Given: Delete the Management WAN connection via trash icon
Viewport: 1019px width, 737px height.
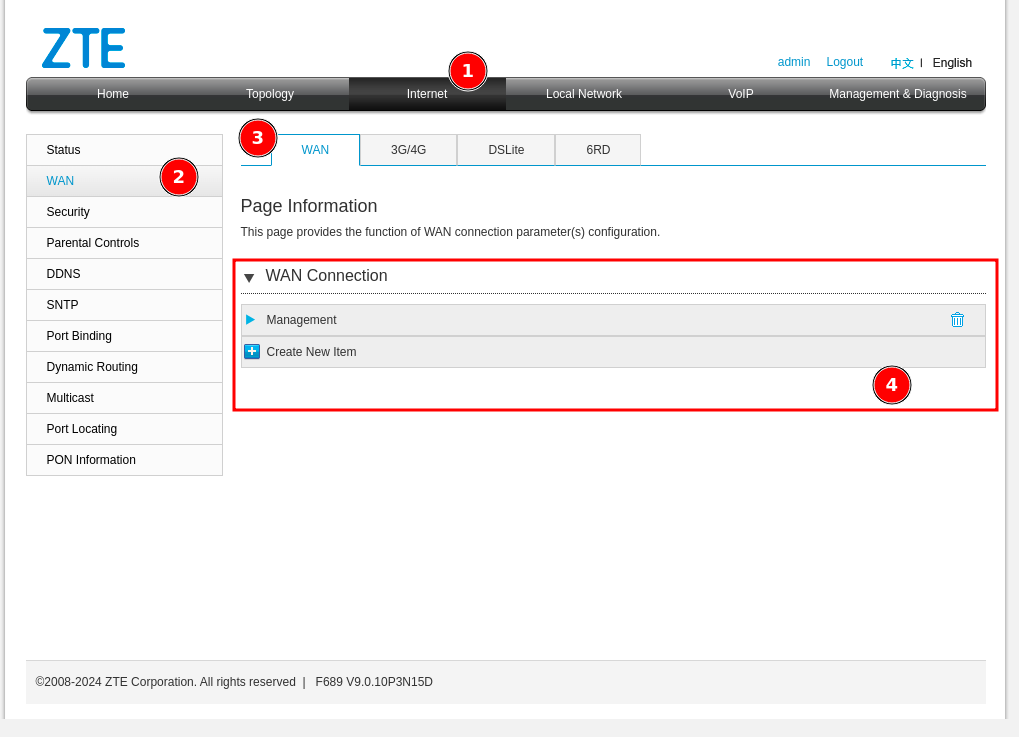Looking at the screenshot, I should click(x=957, y=320).
